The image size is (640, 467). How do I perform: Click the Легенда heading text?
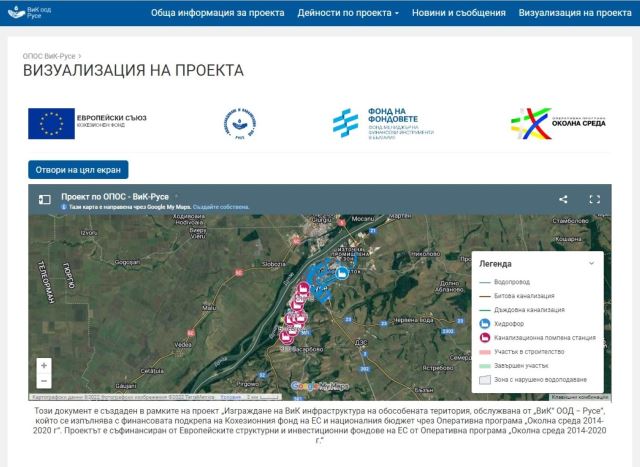[x=495, y=264]
